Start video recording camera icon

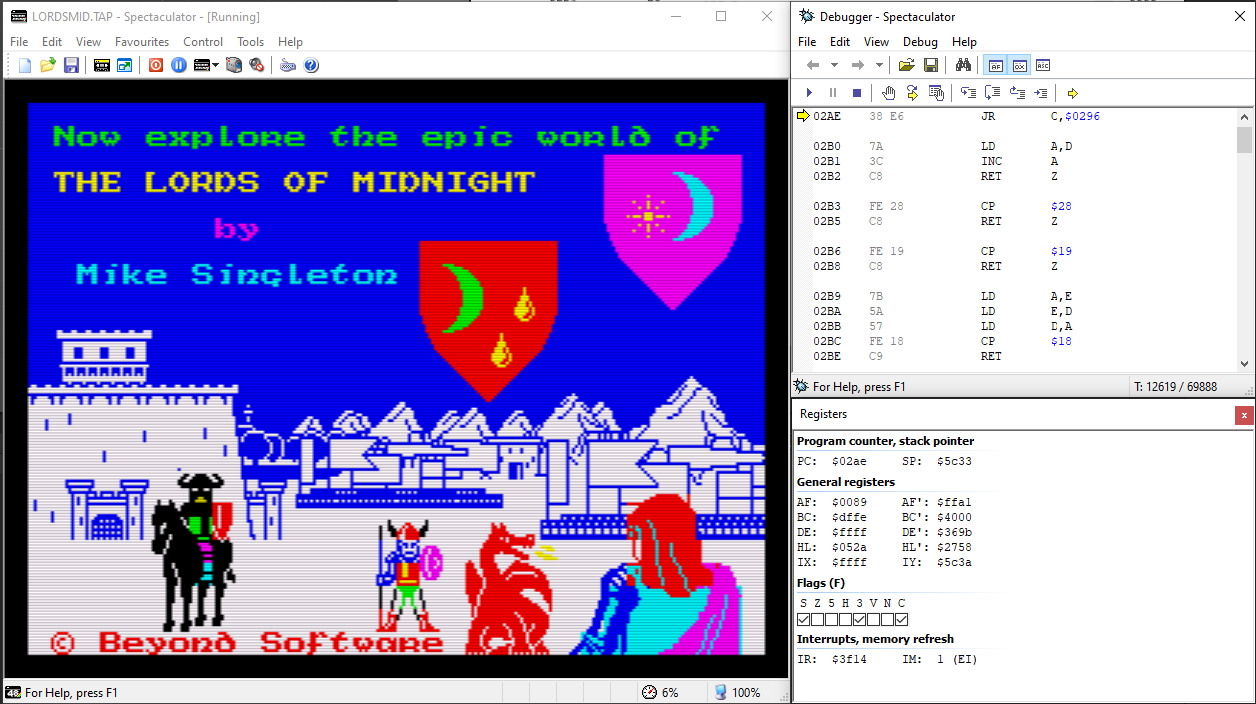pos(233,65)
